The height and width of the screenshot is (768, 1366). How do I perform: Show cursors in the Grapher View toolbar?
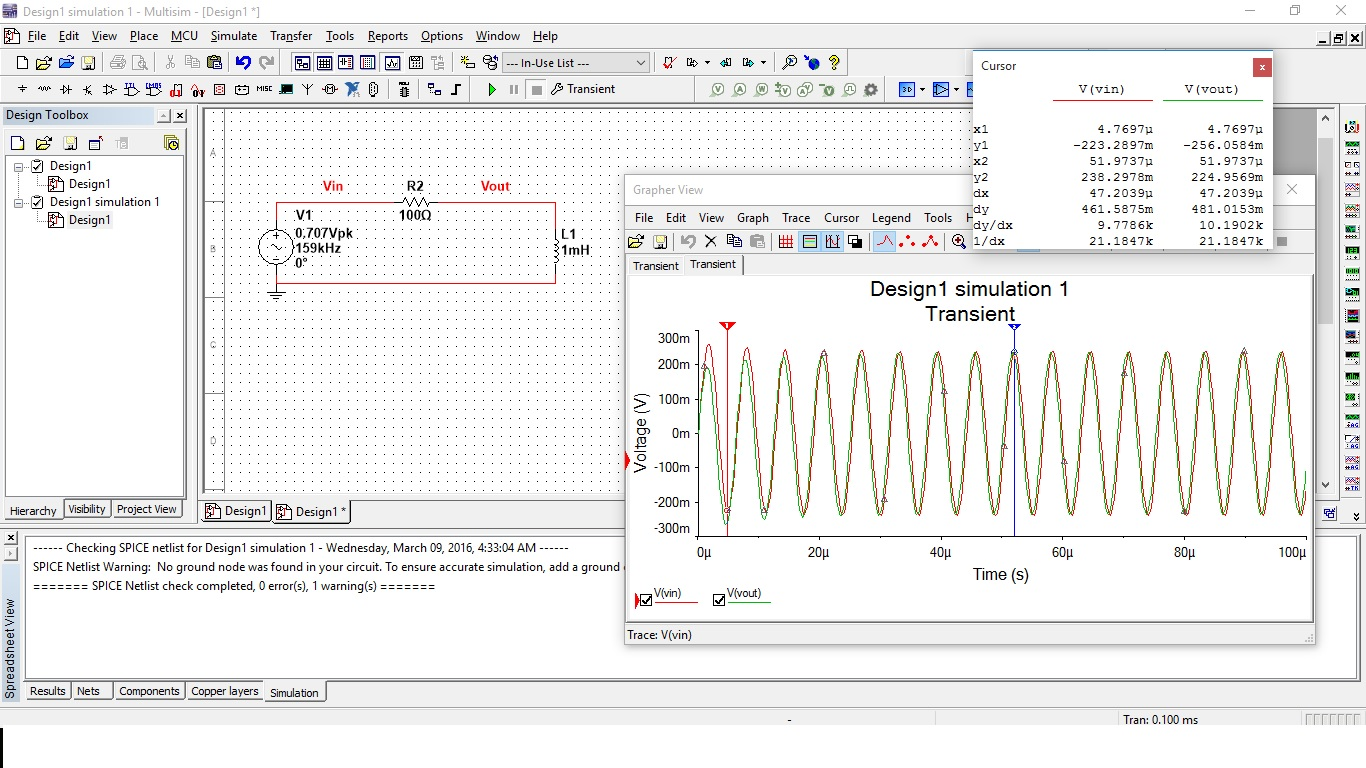pos(833,242)
